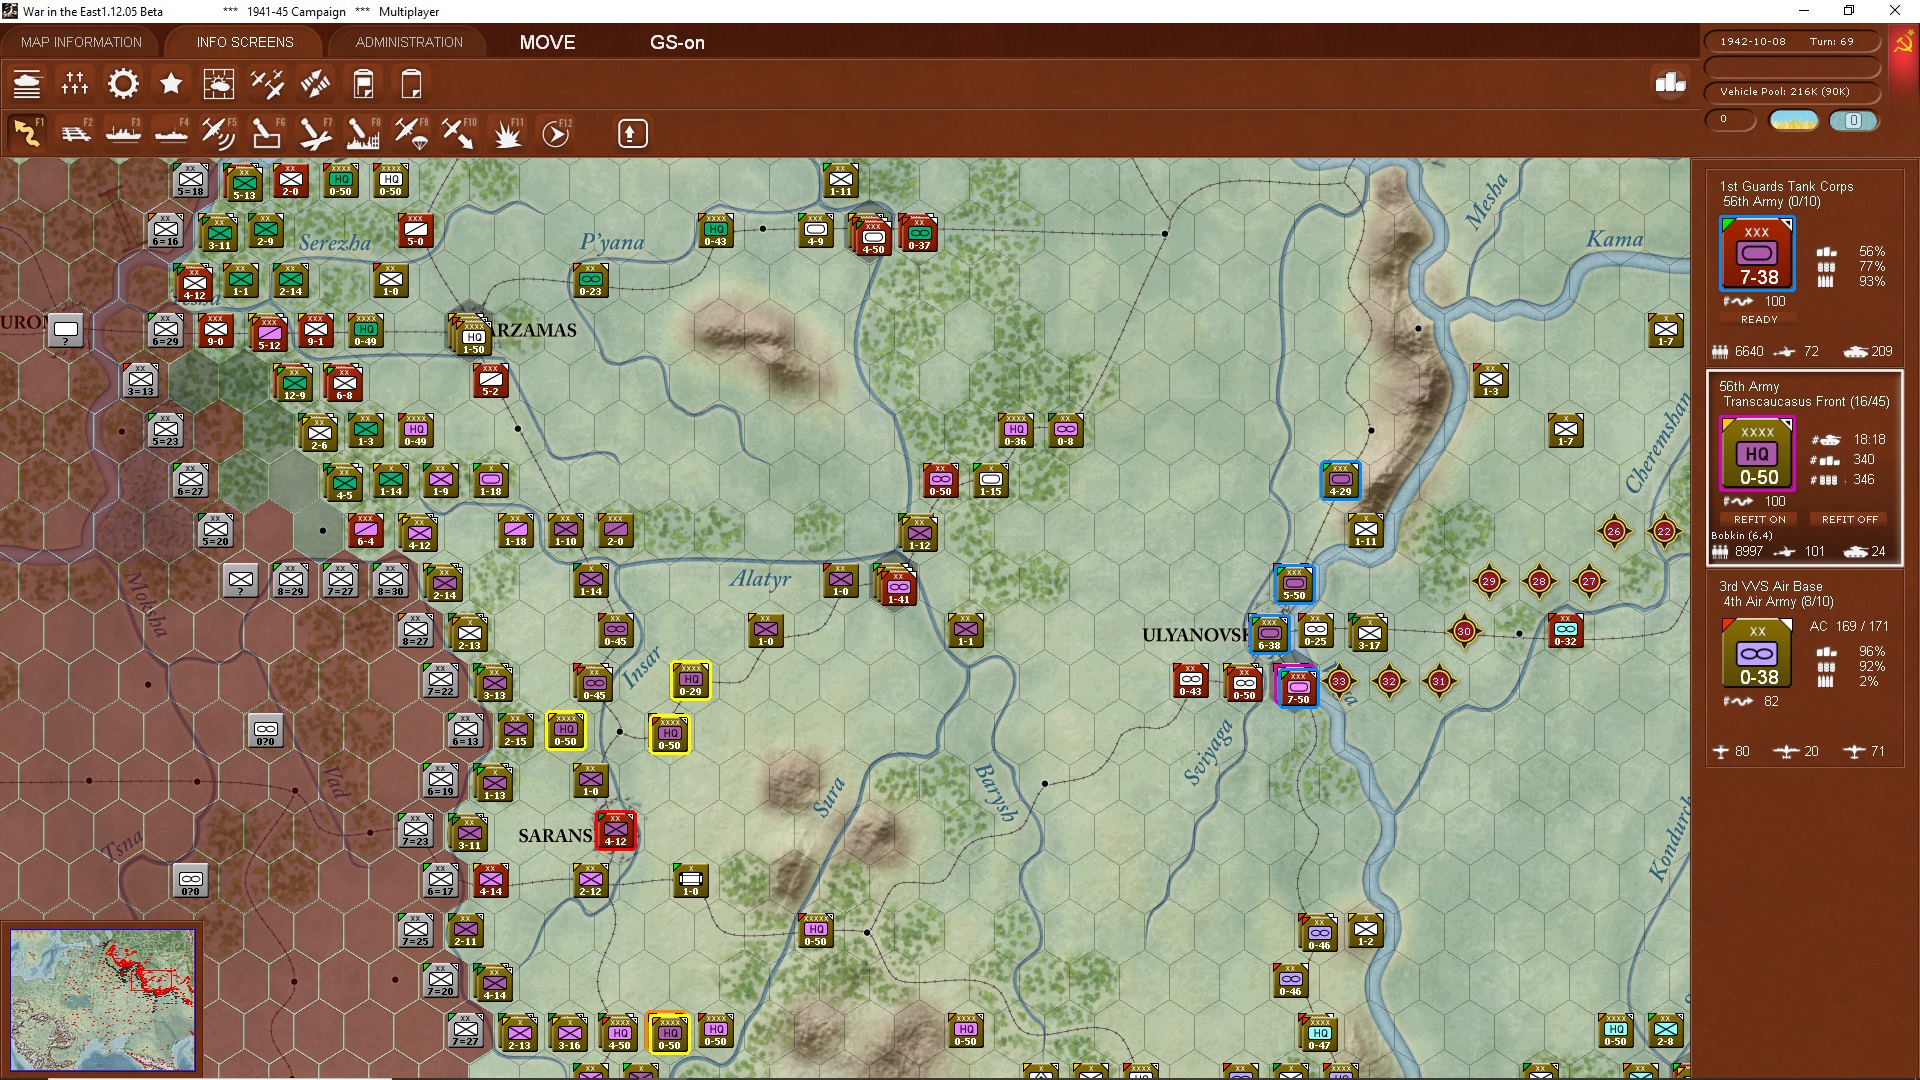Click the F12 end turn arrow icon
The height and width of the screenshot is (1080, 1920).
tap(556, 133)
